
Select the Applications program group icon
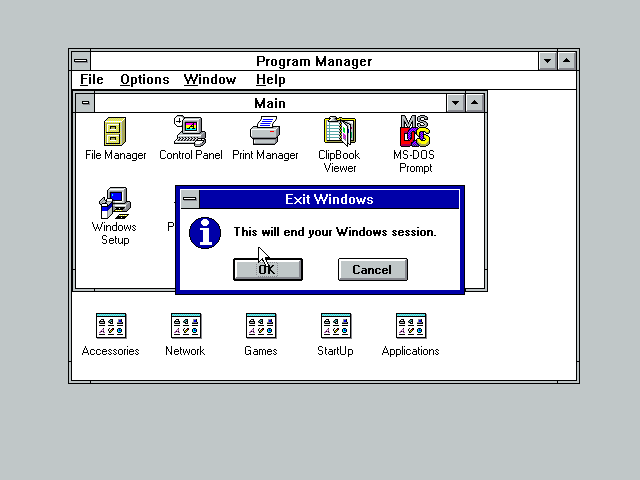411,326
